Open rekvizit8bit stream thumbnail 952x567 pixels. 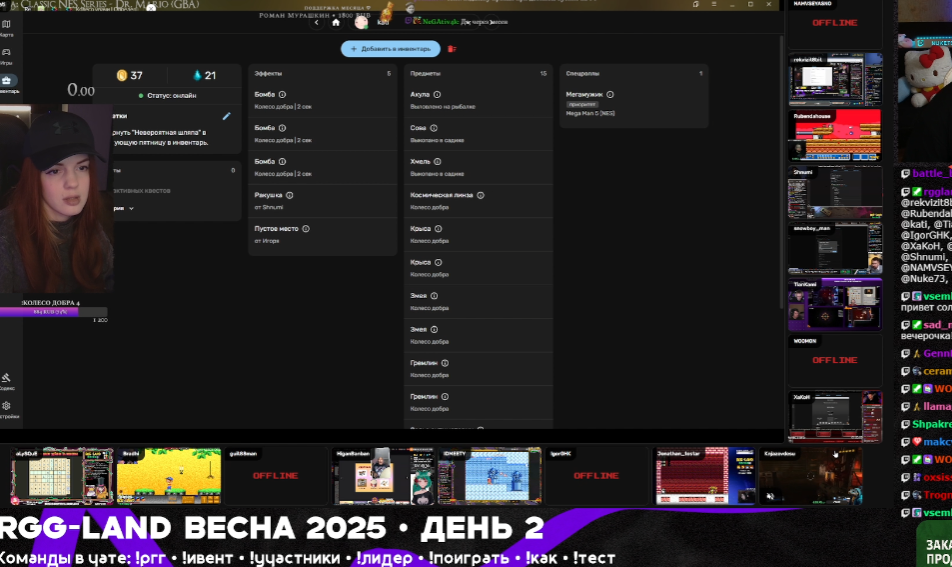835,80
